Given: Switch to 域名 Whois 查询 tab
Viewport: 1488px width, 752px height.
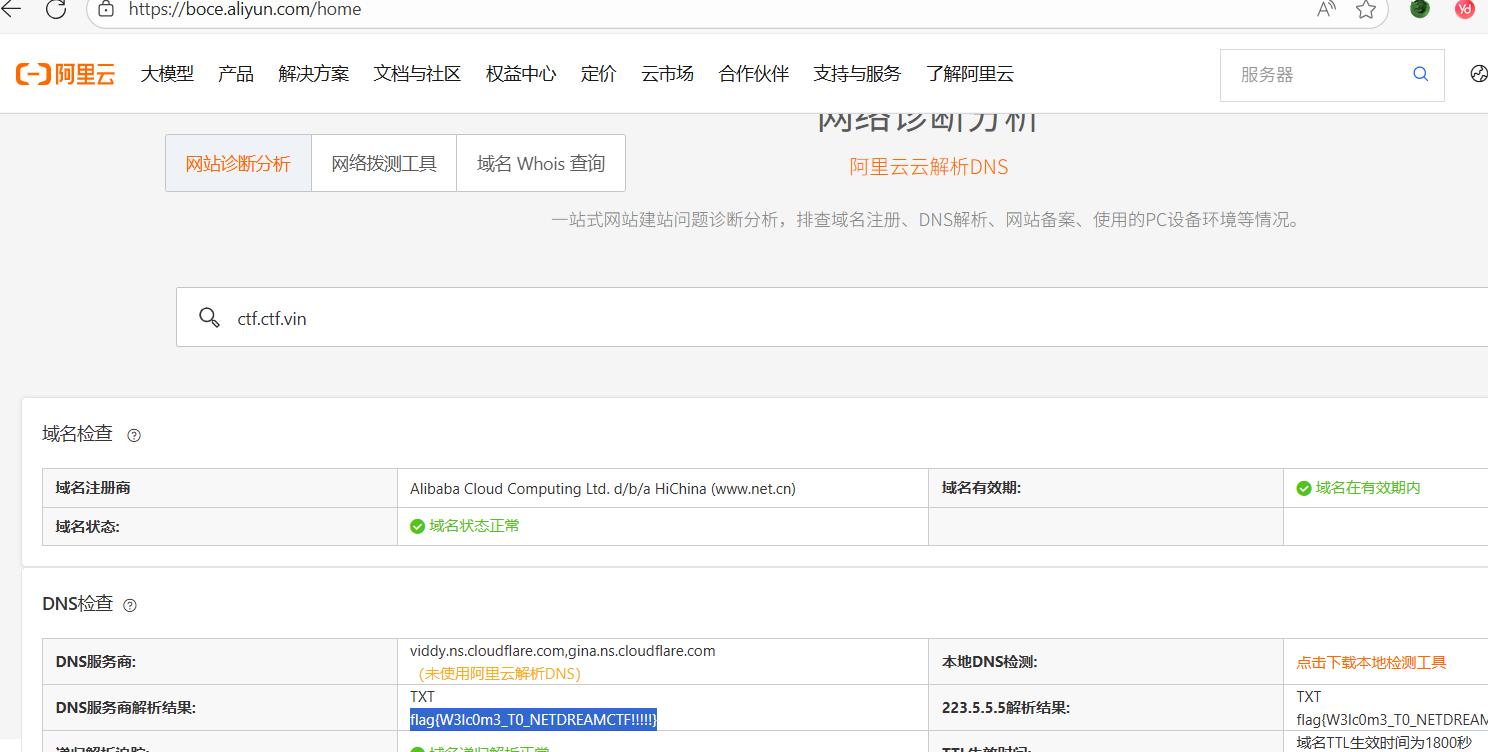Looking at the screenshot, I should click(541, 163).
